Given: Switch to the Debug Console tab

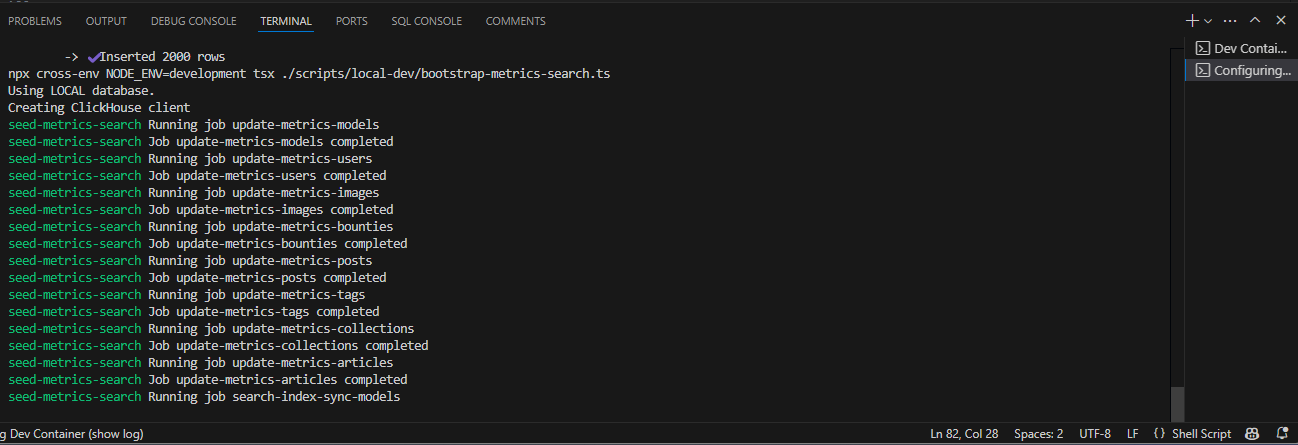Looking at the screenshot, I should click(x=194, y=21).
